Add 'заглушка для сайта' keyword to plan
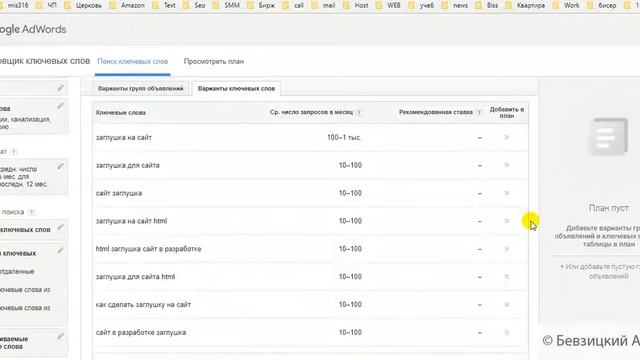Viewport: 640px width, 360px height. coord(507,165)
